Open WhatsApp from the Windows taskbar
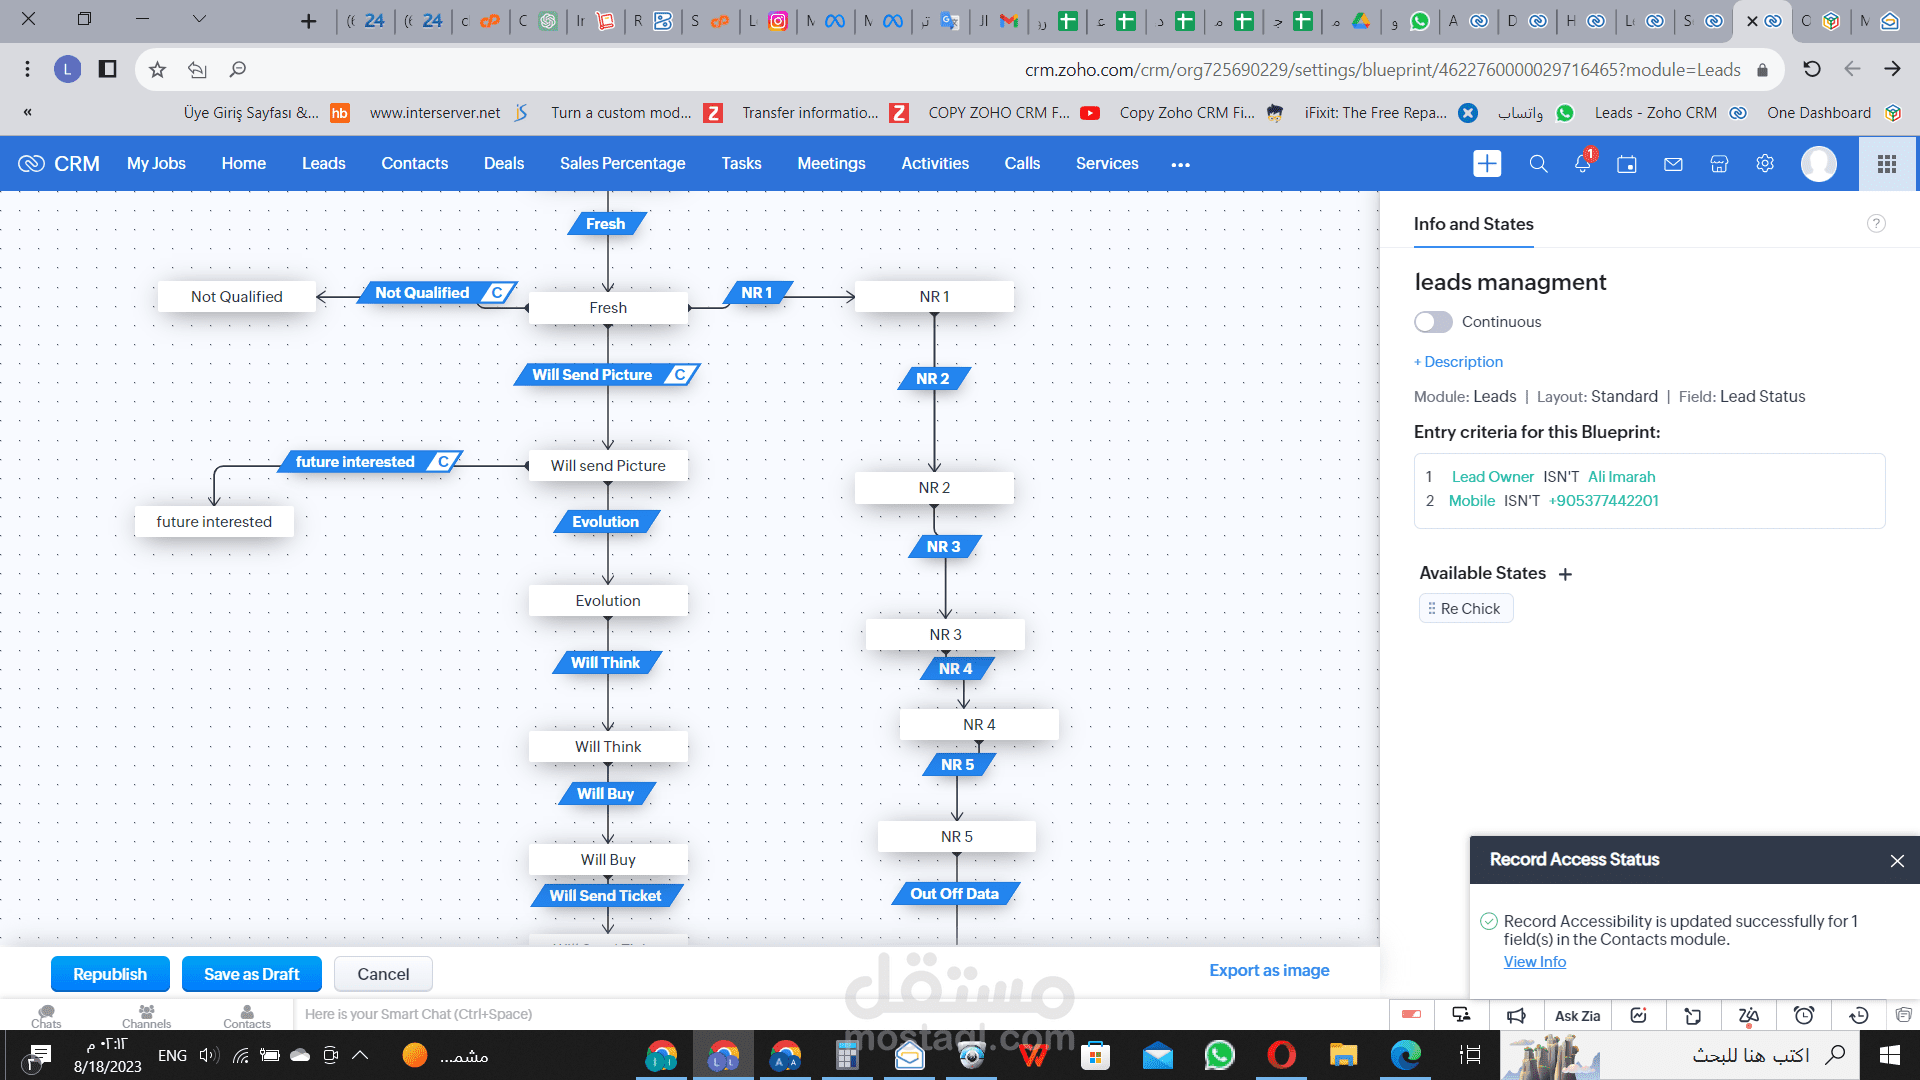 (x=1219, y=1055)
